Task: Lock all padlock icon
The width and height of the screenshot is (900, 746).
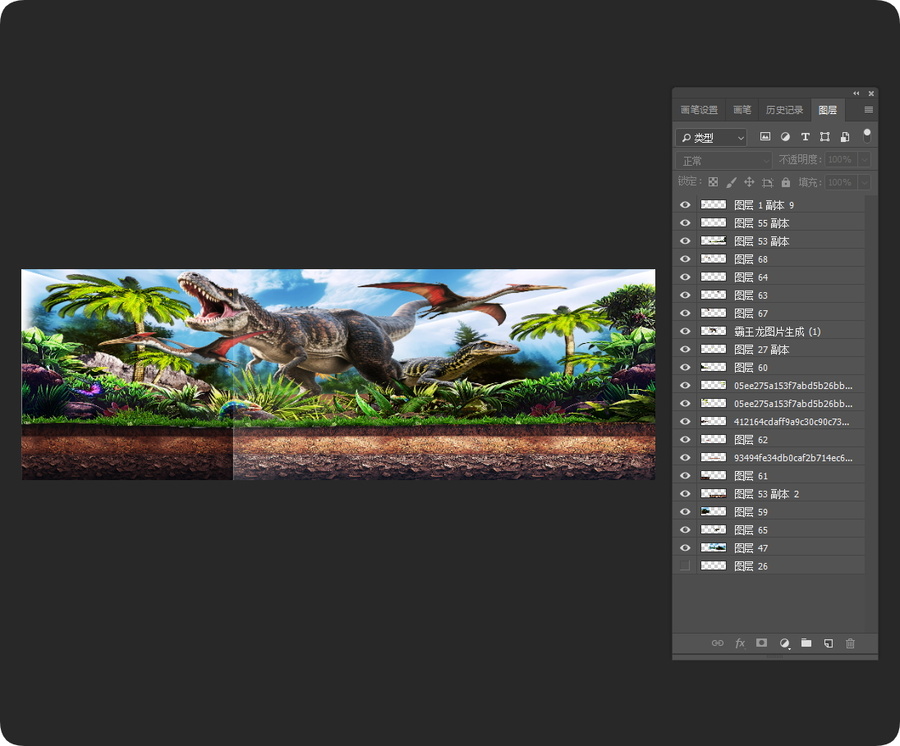Action: 786,182
